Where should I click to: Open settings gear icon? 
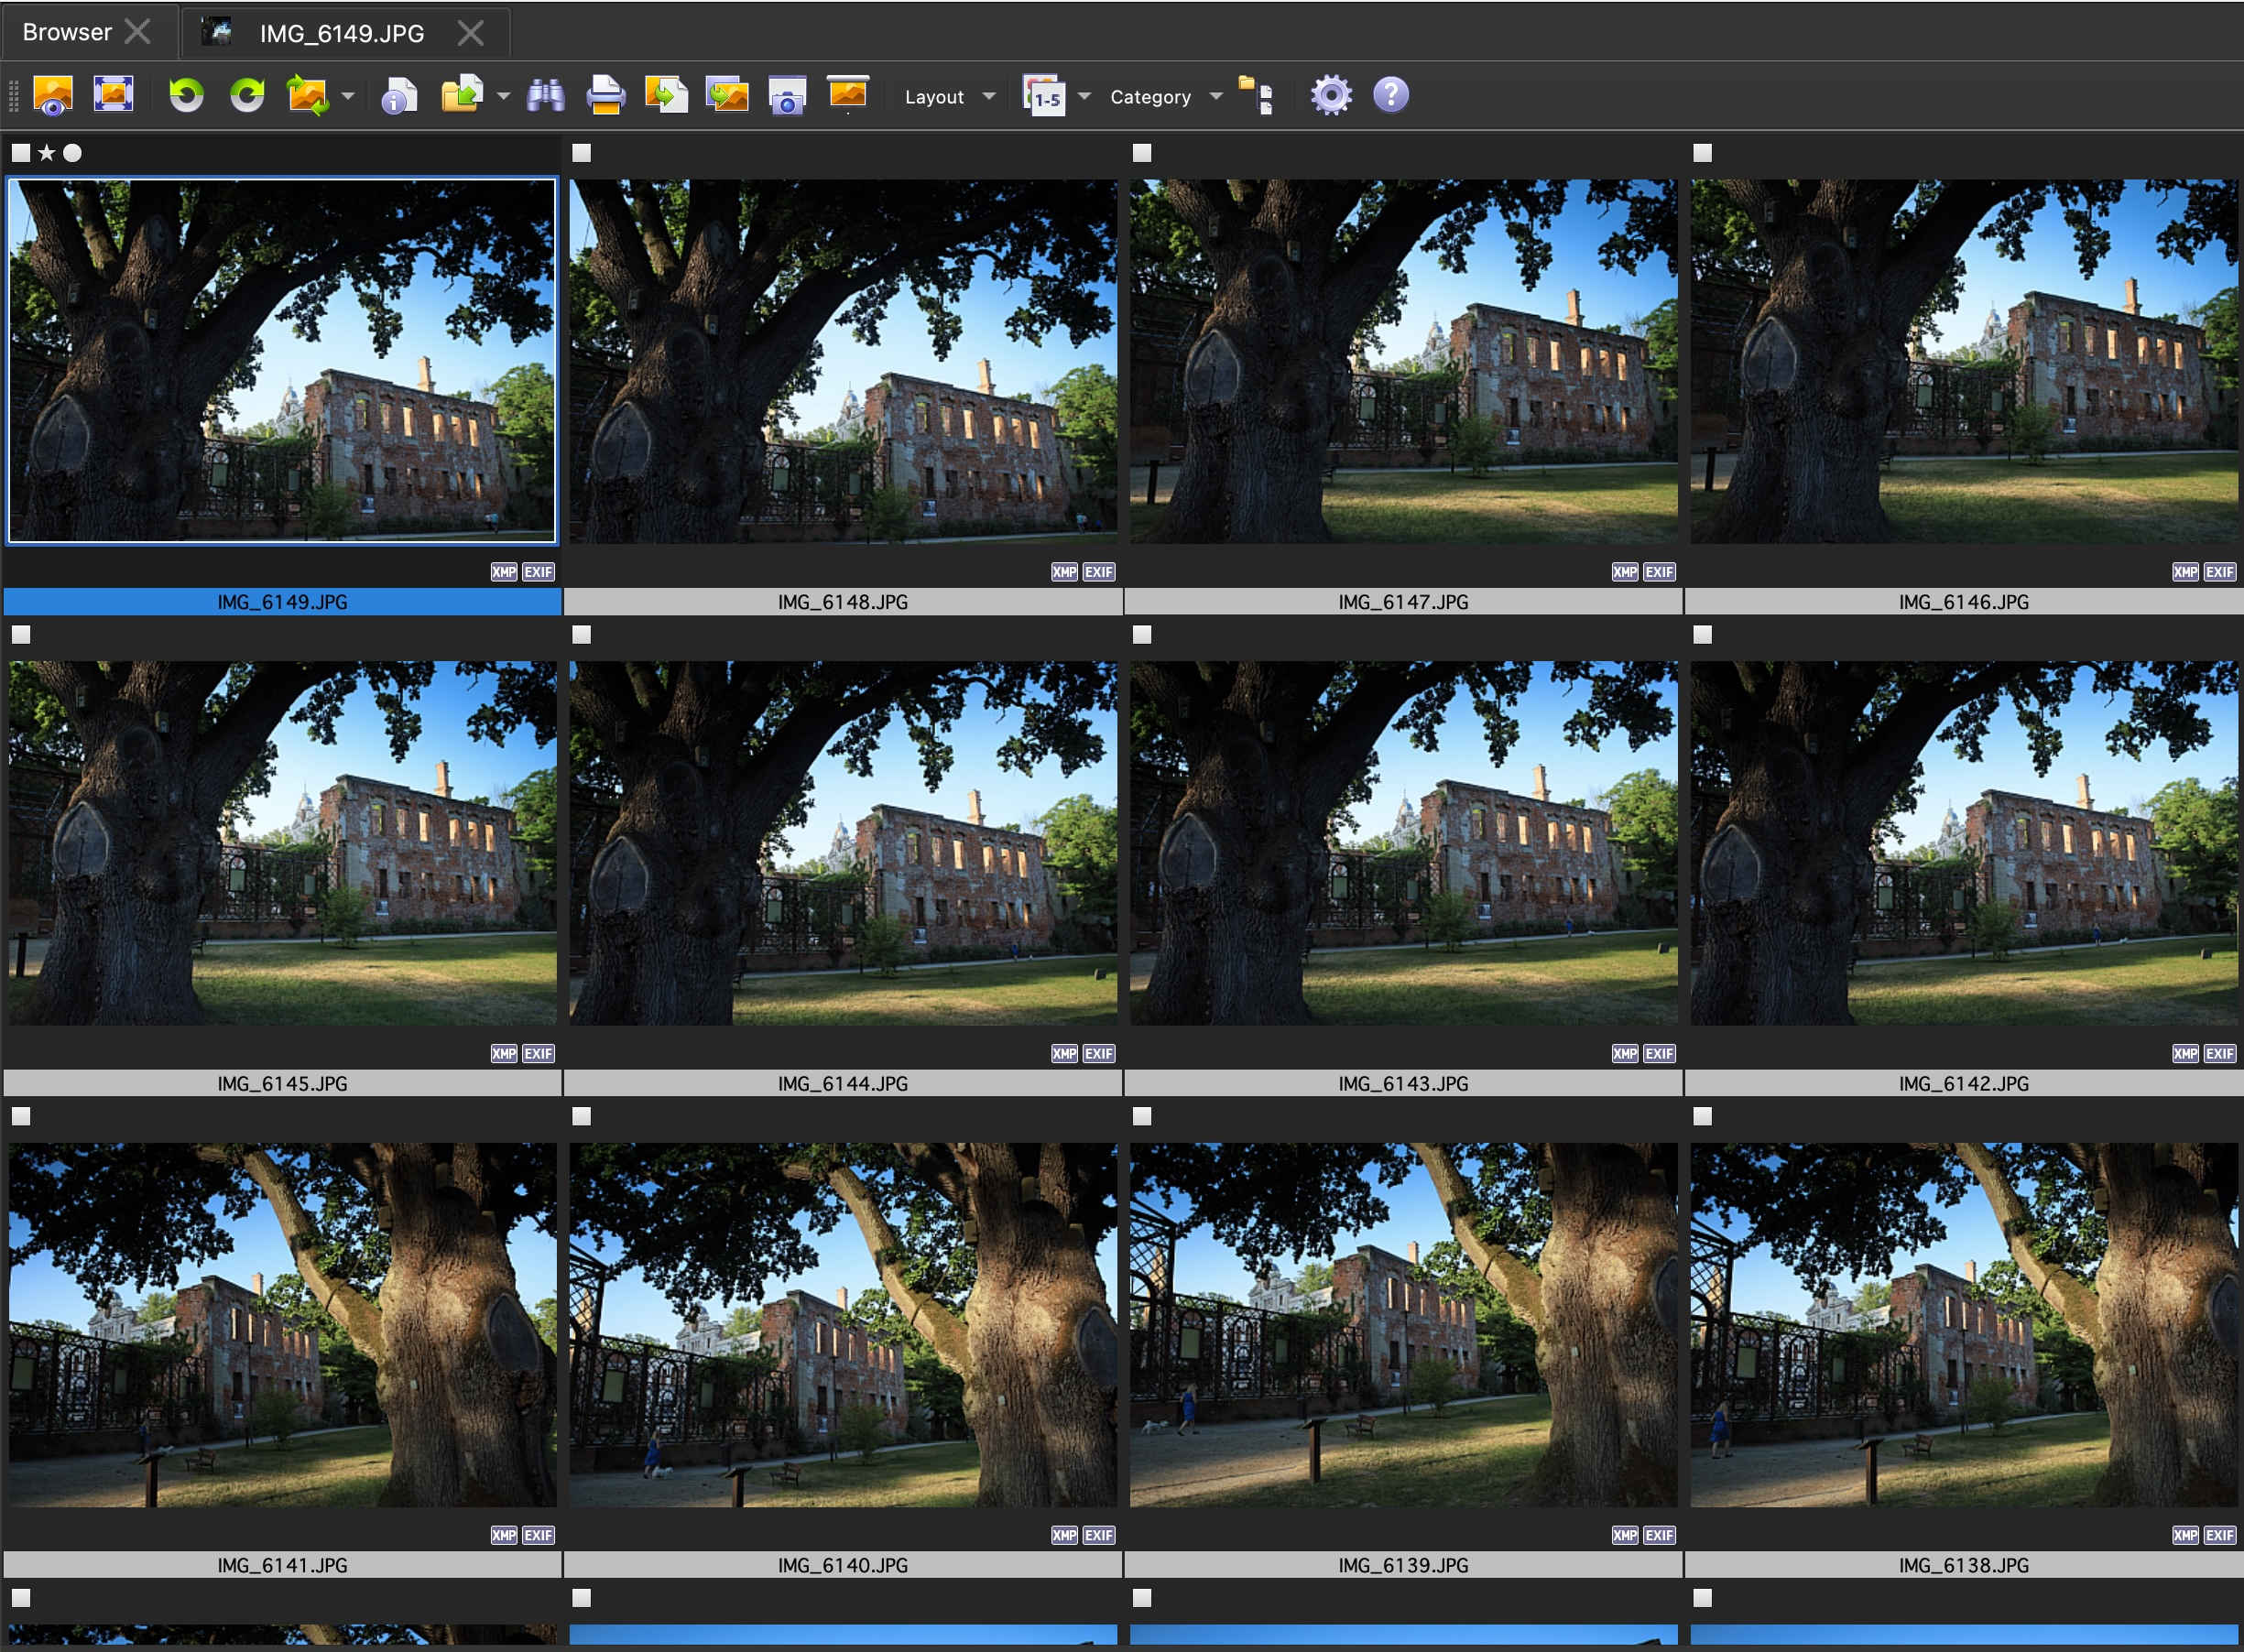point(1330,96)
